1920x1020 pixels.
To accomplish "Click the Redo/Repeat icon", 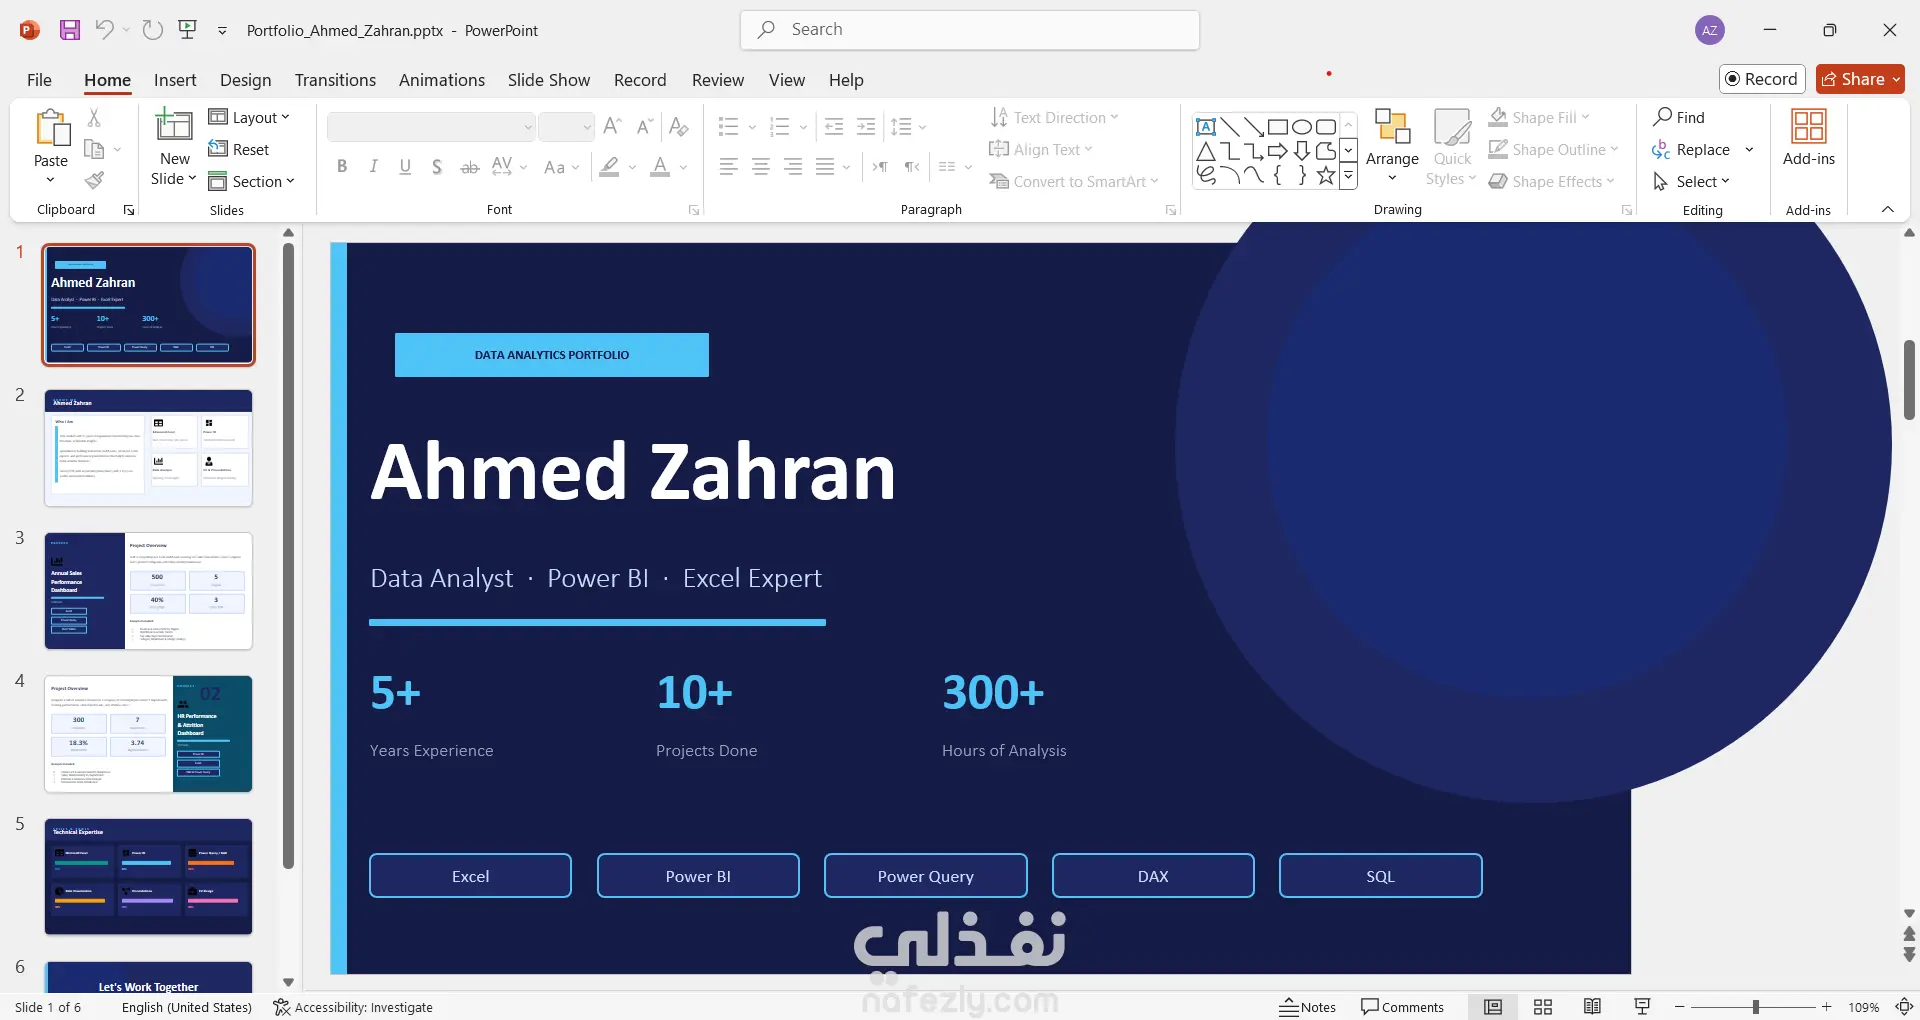I will pos(152,30).
